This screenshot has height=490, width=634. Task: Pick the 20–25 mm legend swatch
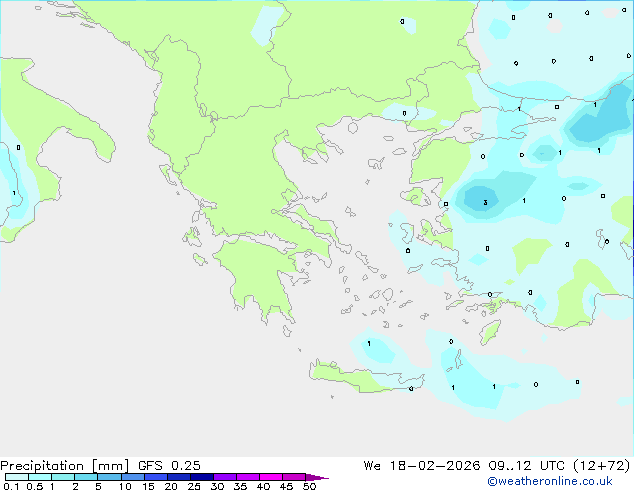(x=179, y=477)
